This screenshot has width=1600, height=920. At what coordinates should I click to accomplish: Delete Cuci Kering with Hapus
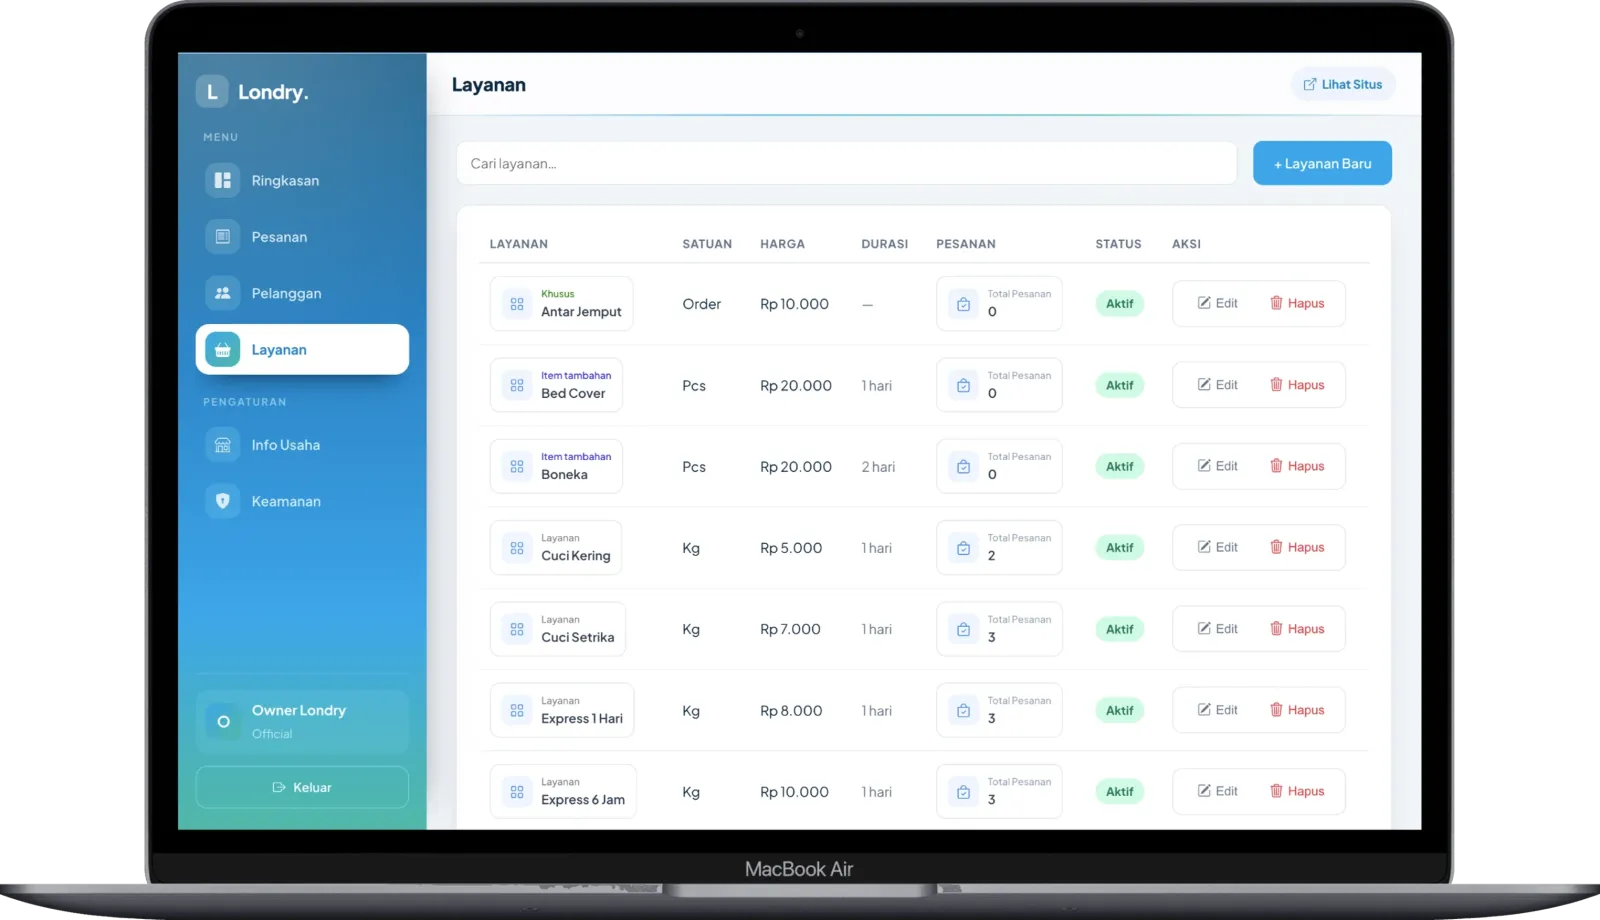coord(1297,547)
